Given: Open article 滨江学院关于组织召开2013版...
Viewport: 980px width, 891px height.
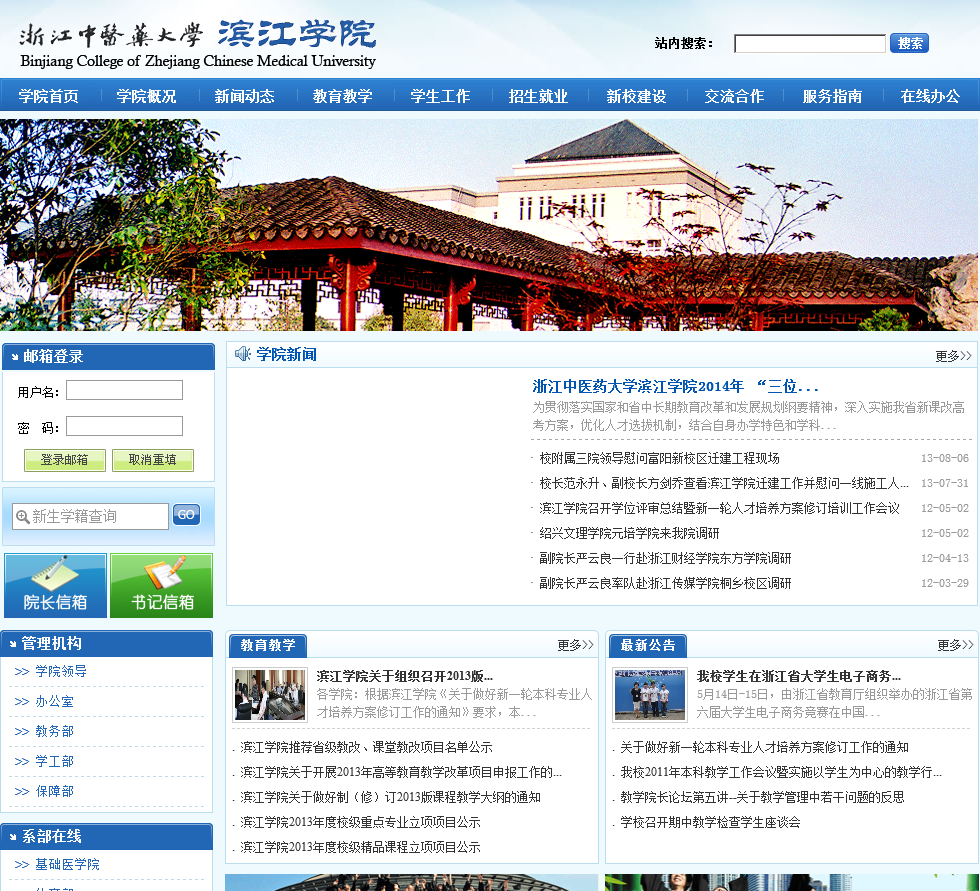Looking at the screenshot, I should pyautogui.click(x=404, y=676).
